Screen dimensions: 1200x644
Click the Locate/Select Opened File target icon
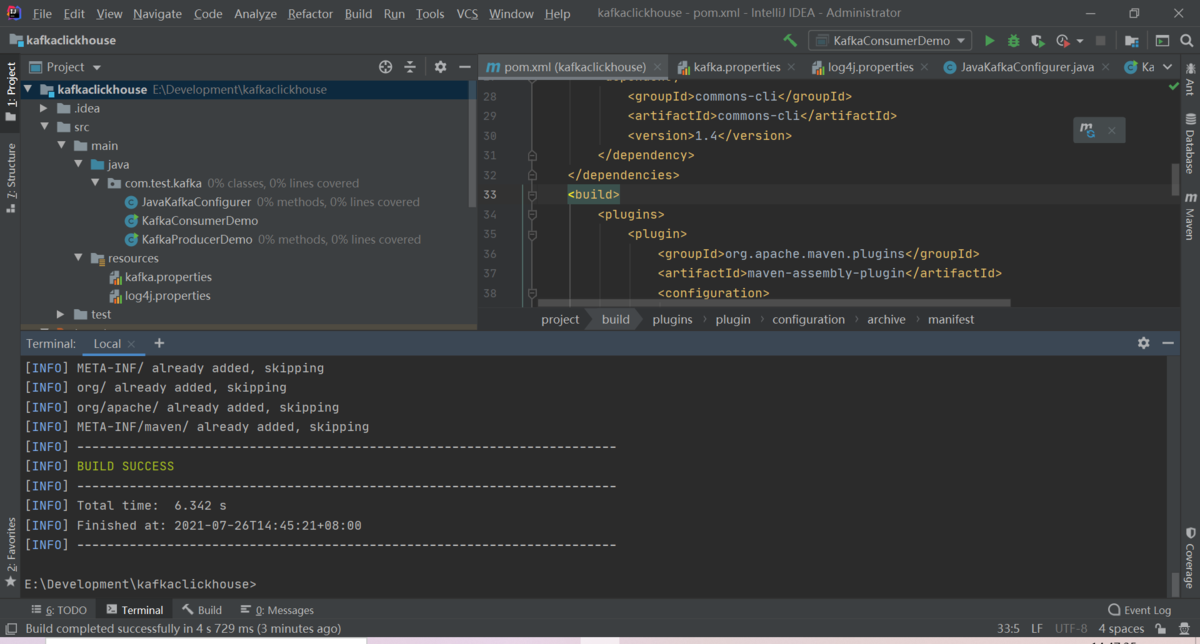pyautogui.click(x=386, y=67)
